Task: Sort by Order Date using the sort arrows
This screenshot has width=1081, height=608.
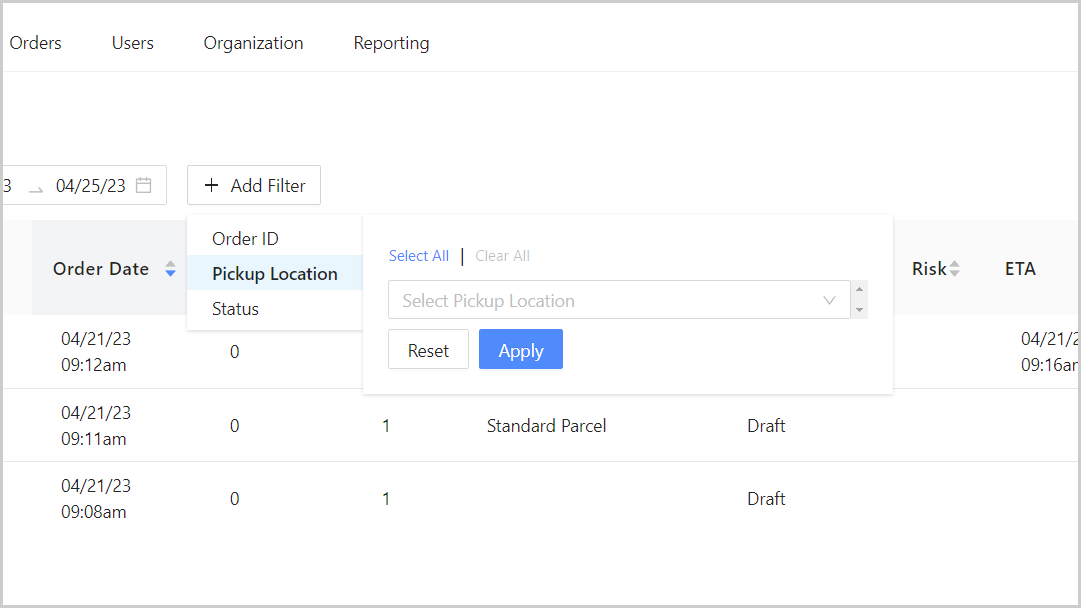Action: (x=170, y=269)
